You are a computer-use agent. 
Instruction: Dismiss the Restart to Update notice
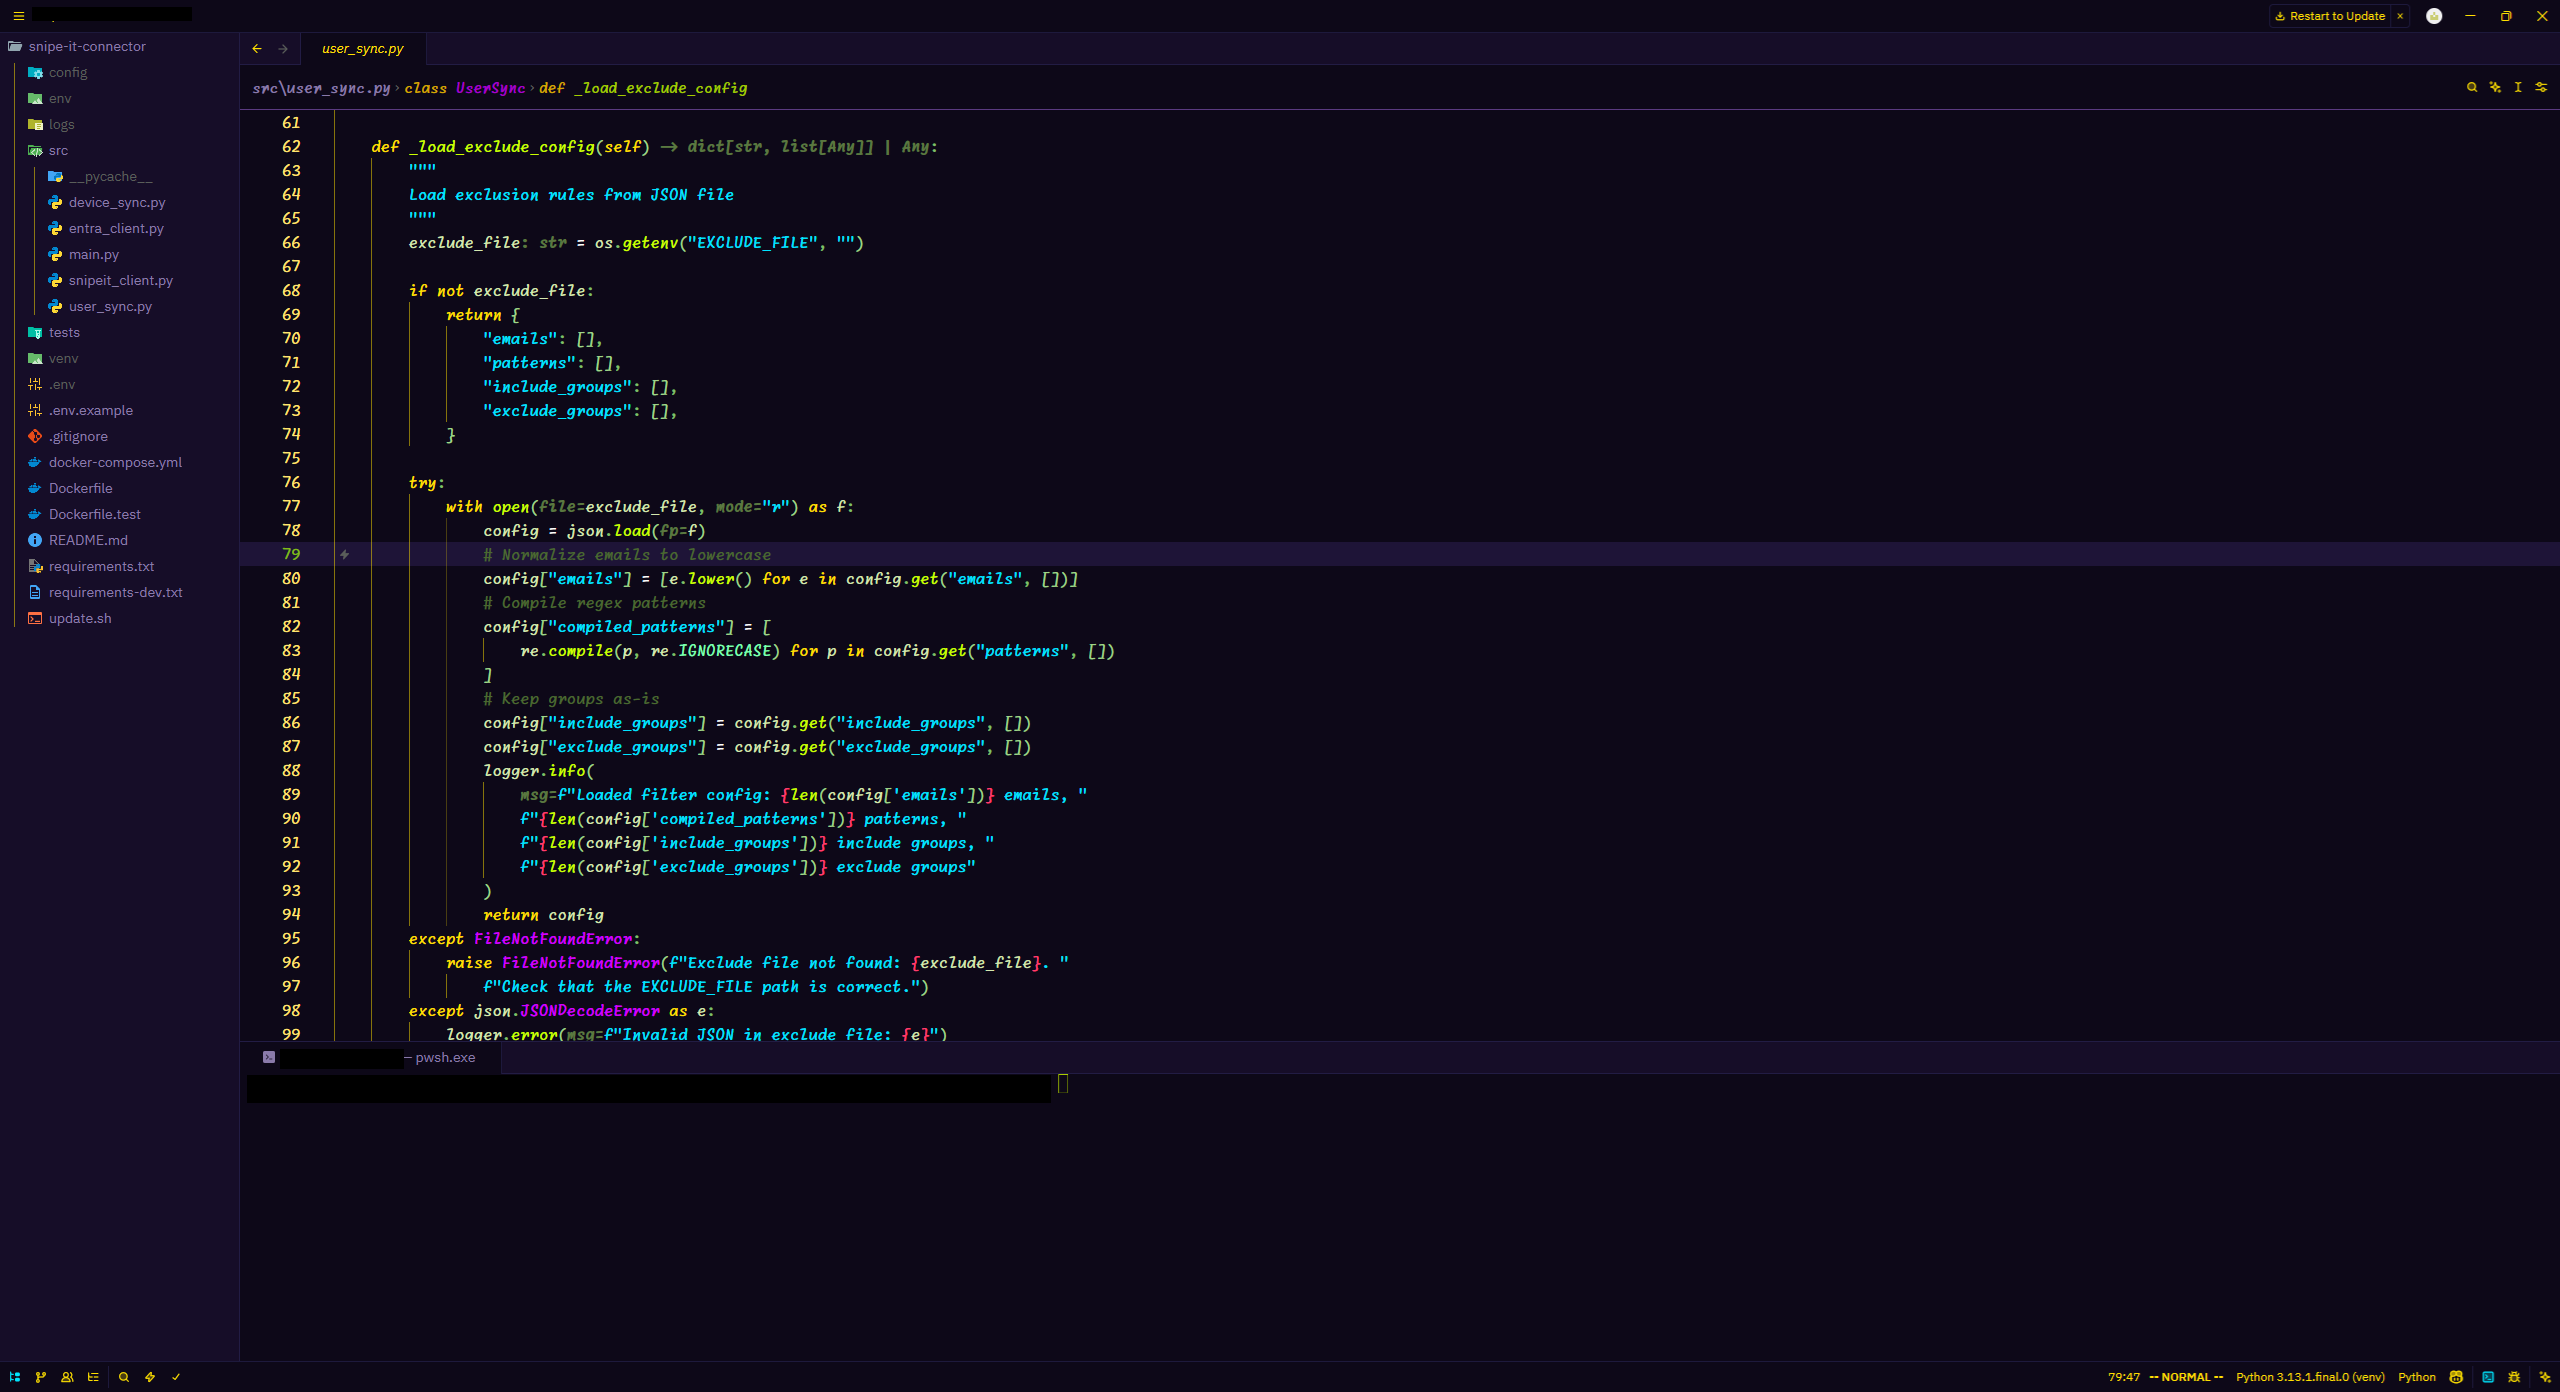point(2400,16)
